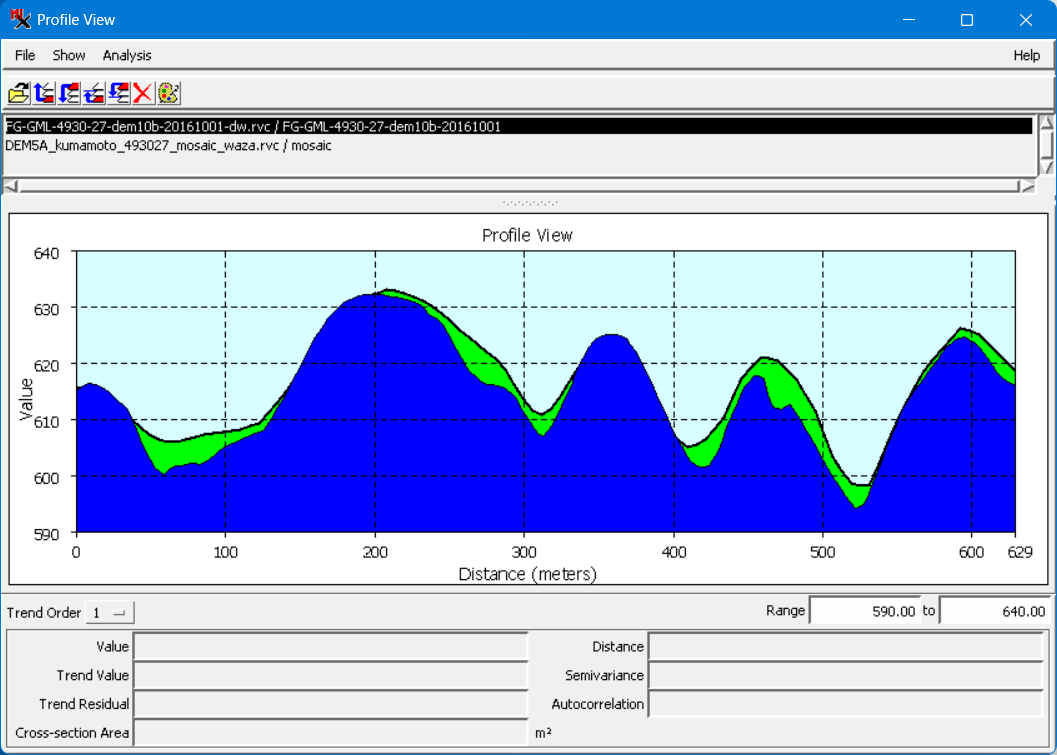Viewport: 1057px width, 755px height.
Task: Click right arrow of horizontal list scrollbar
Action: click(x=1027, y=186)
